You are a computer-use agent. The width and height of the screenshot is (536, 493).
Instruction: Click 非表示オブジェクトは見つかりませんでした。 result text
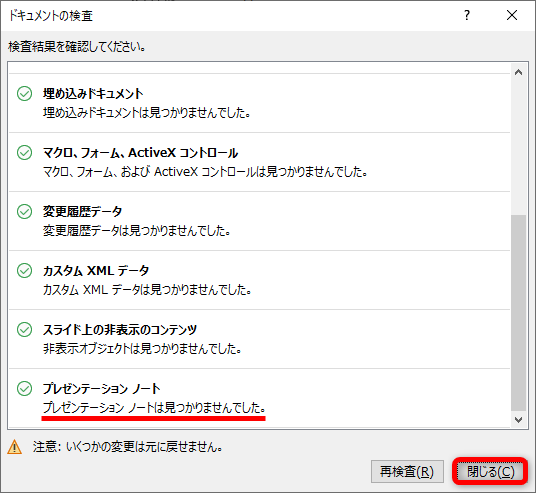tap(142, 349)
